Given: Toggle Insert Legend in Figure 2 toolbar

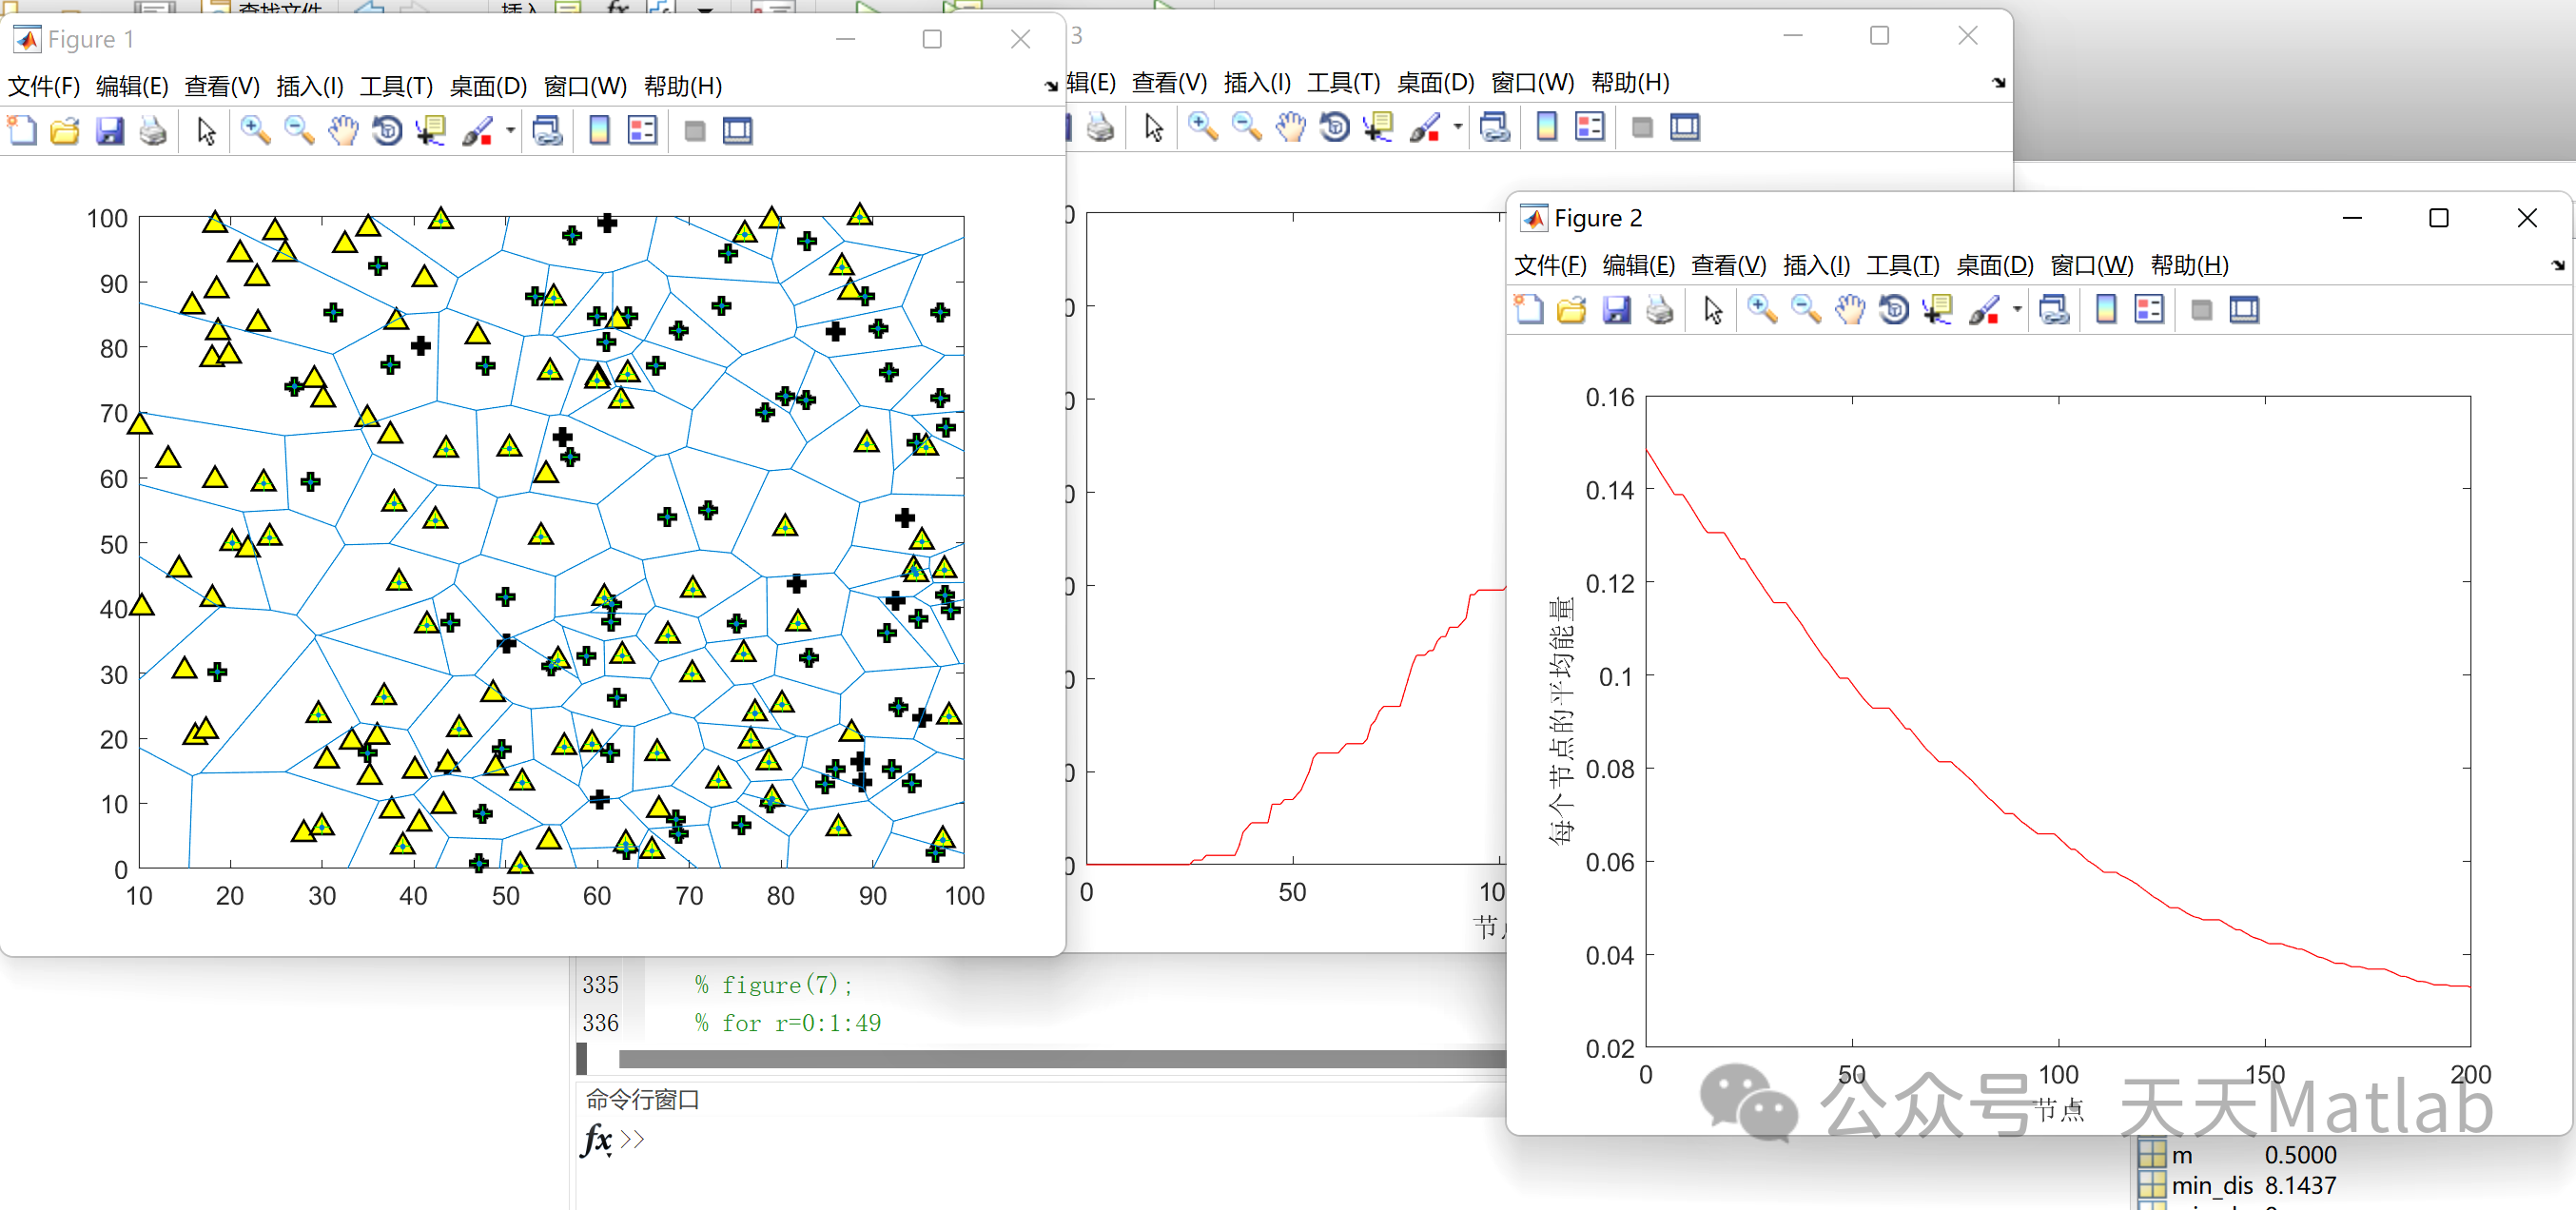Looking at the screenshot, I should coord(2149,310).
